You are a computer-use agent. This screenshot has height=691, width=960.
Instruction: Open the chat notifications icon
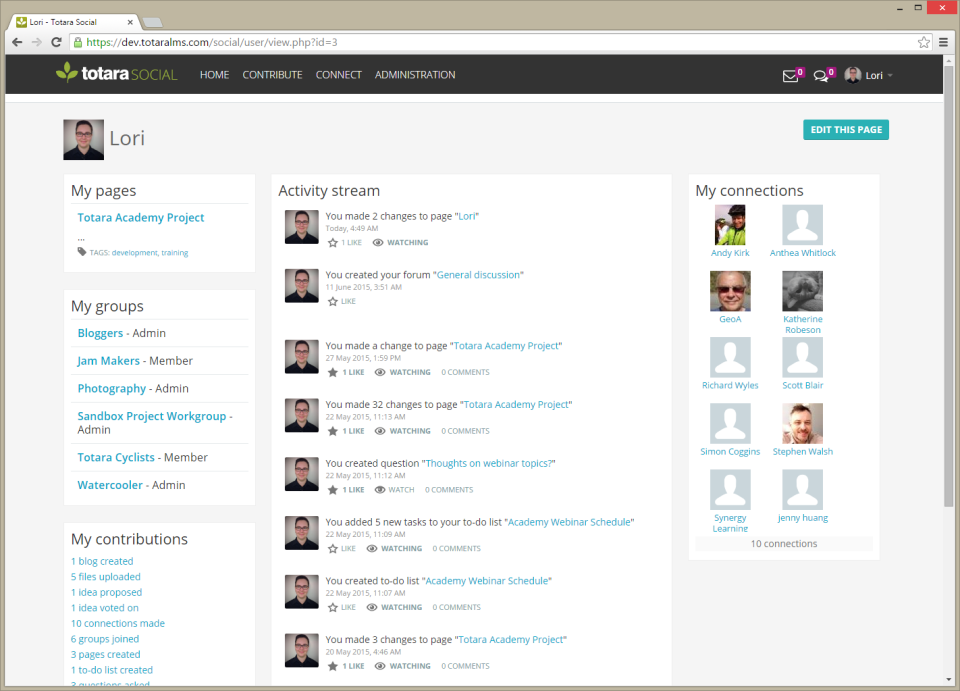pos(820,76)
